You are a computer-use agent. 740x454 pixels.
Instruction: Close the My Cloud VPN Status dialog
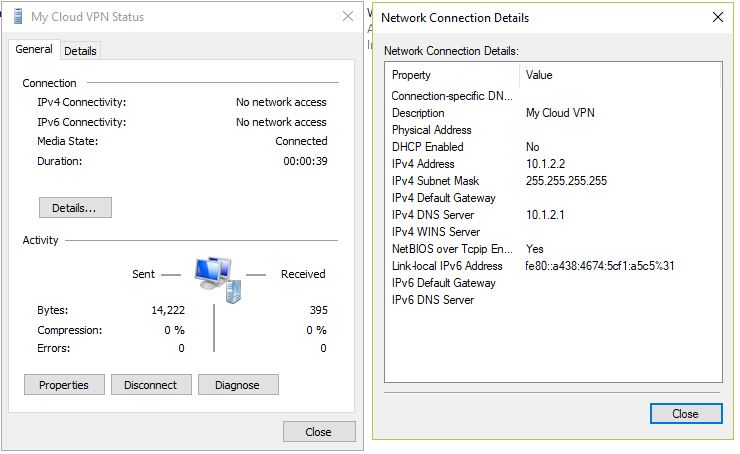point(319,432)
